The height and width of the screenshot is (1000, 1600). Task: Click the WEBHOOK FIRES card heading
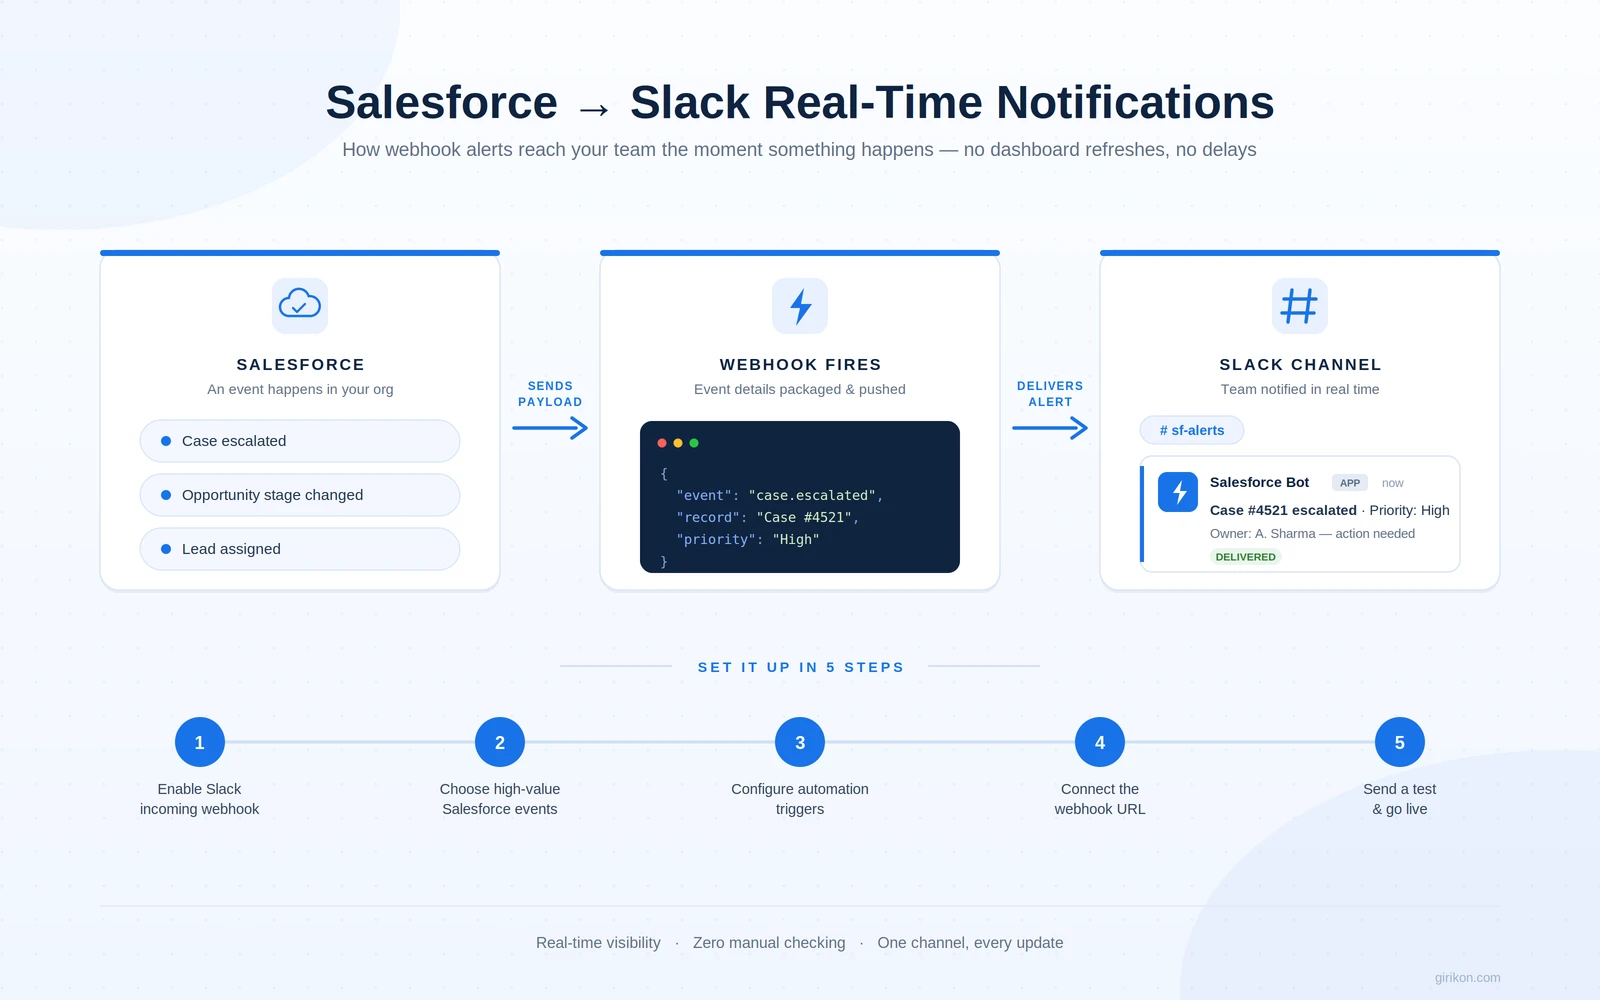pos(800,365)
